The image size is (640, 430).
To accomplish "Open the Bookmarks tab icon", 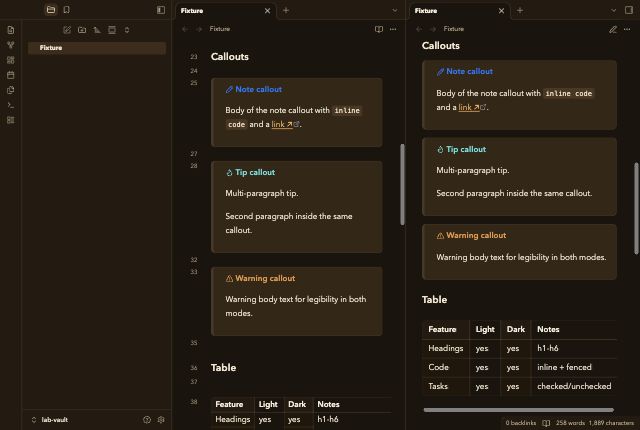I will point(67,10).
